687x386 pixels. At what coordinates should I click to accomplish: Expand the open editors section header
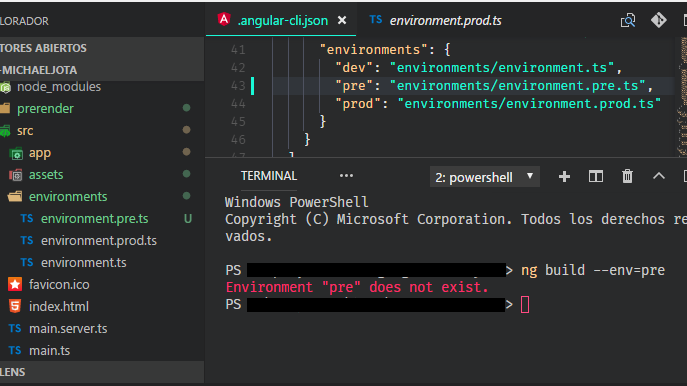102,48
